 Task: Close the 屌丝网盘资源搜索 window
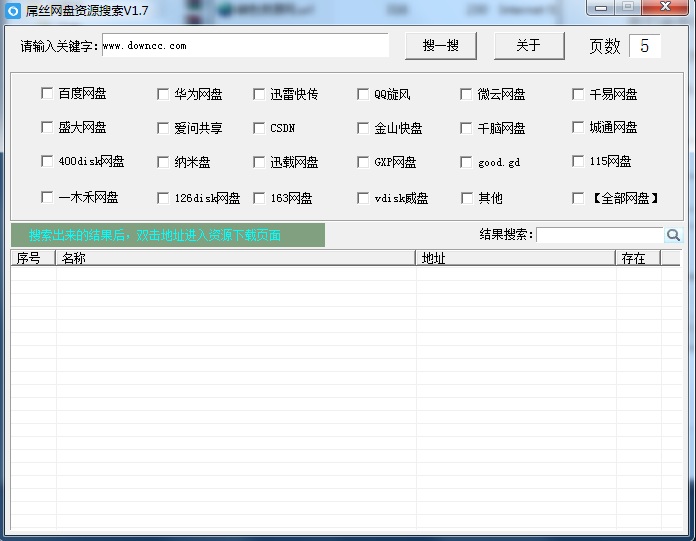[665, 8]
